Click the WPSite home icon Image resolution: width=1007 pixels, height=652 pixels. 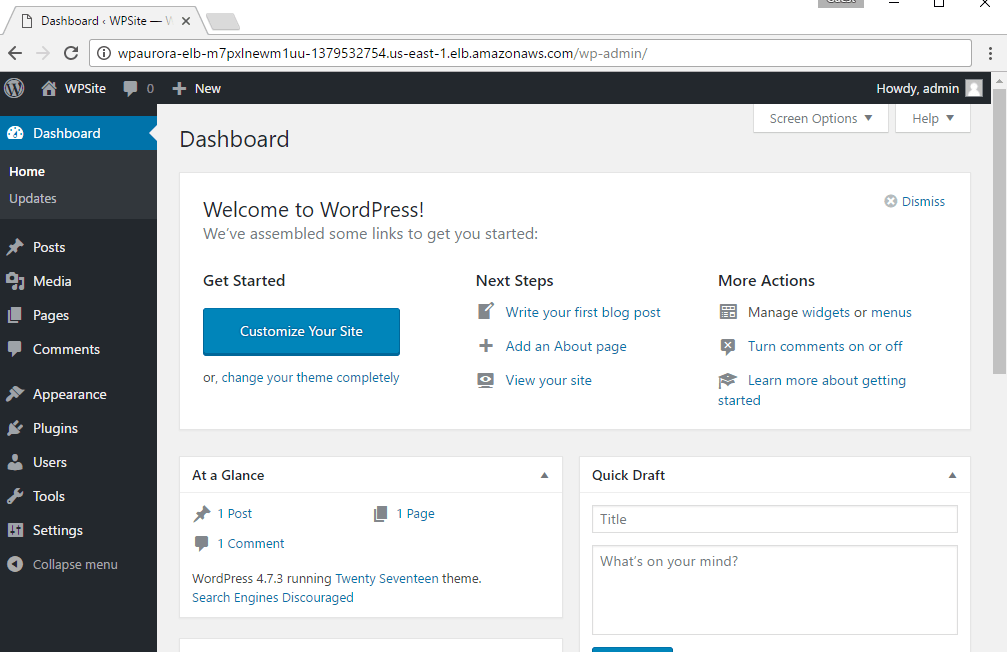coord(49,88)
